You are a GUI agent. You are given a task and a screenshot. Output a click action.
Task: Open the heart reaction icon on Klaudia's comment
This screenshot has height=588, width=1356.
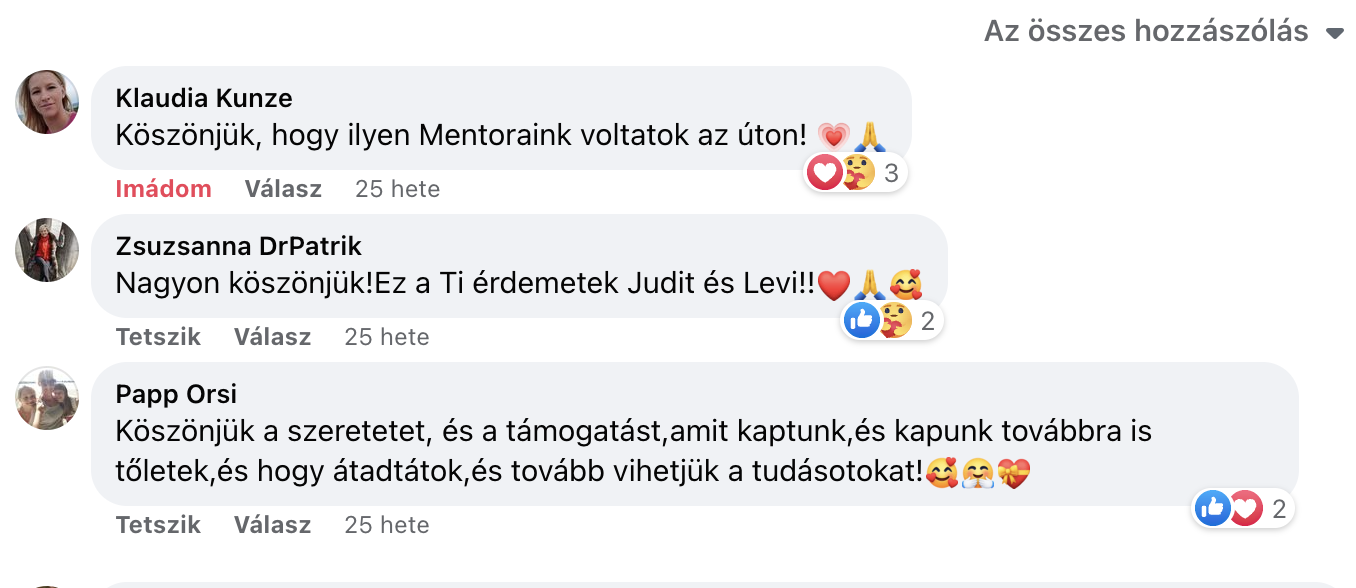tap(824, 173)
